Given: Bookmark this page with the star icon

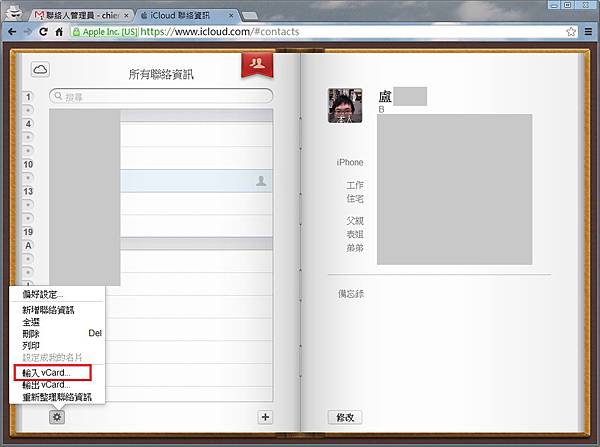Looking at the screenshot, I should 571,32.
